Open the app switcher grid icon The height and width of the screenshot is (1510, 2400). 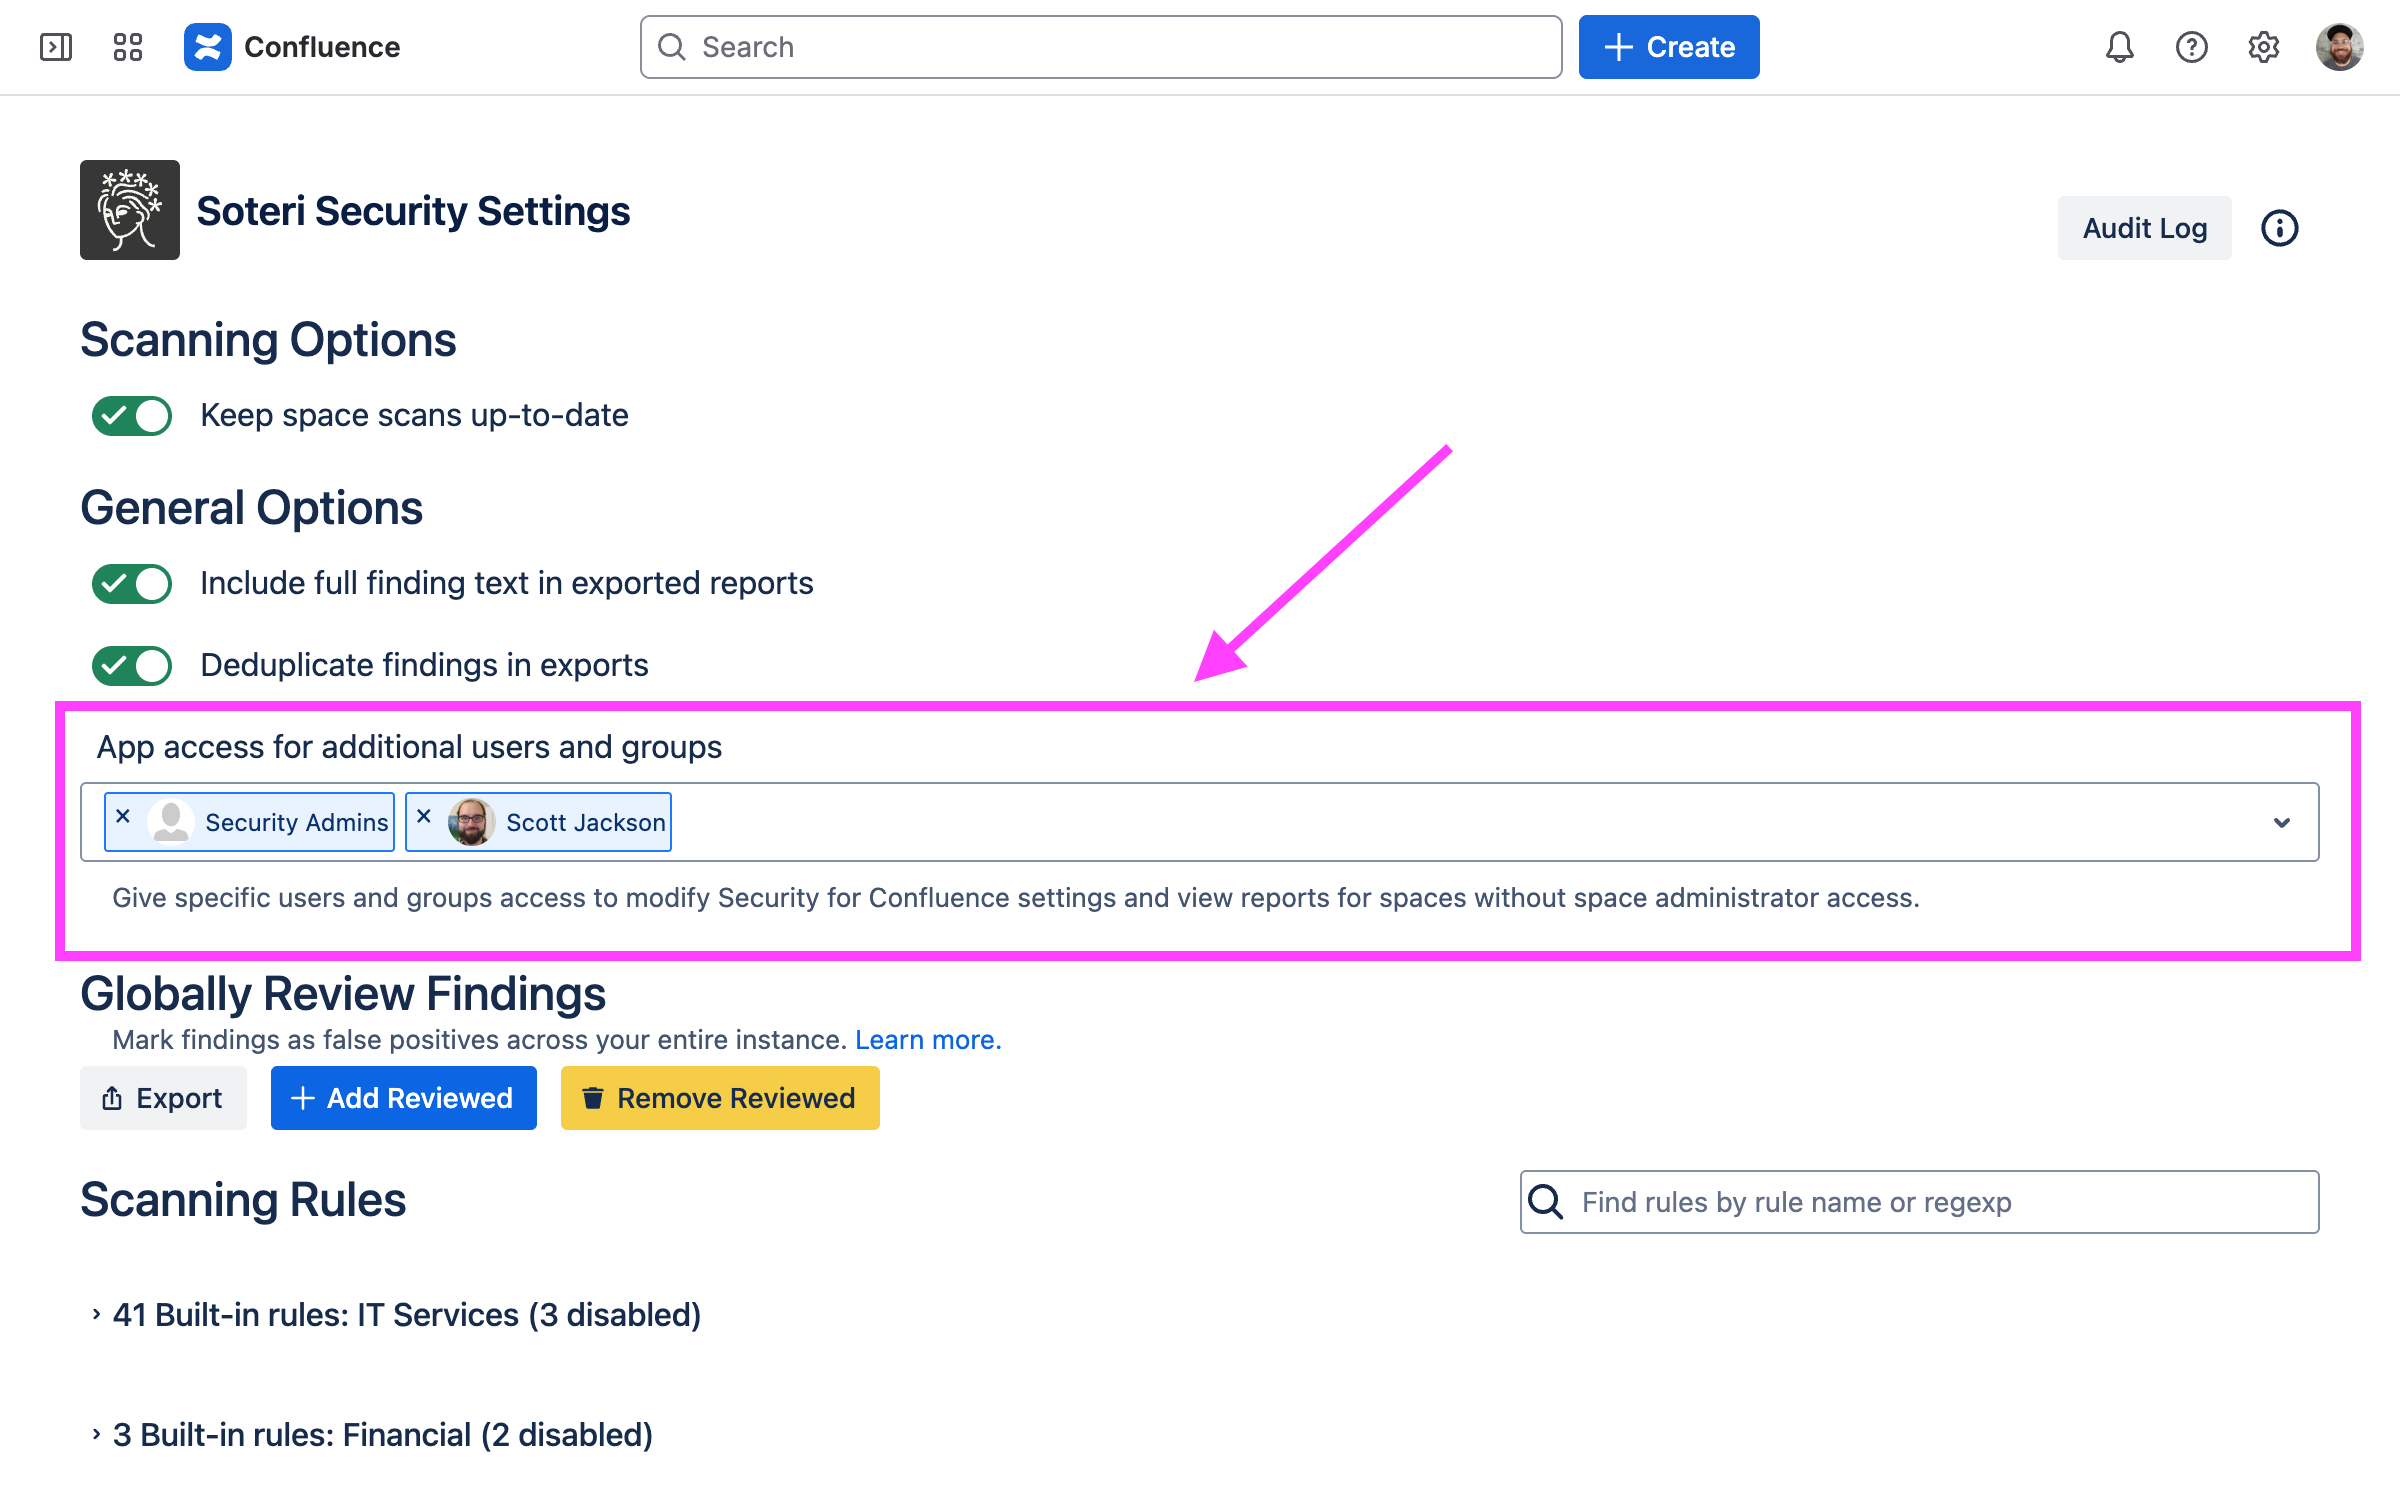coord(128,47)
